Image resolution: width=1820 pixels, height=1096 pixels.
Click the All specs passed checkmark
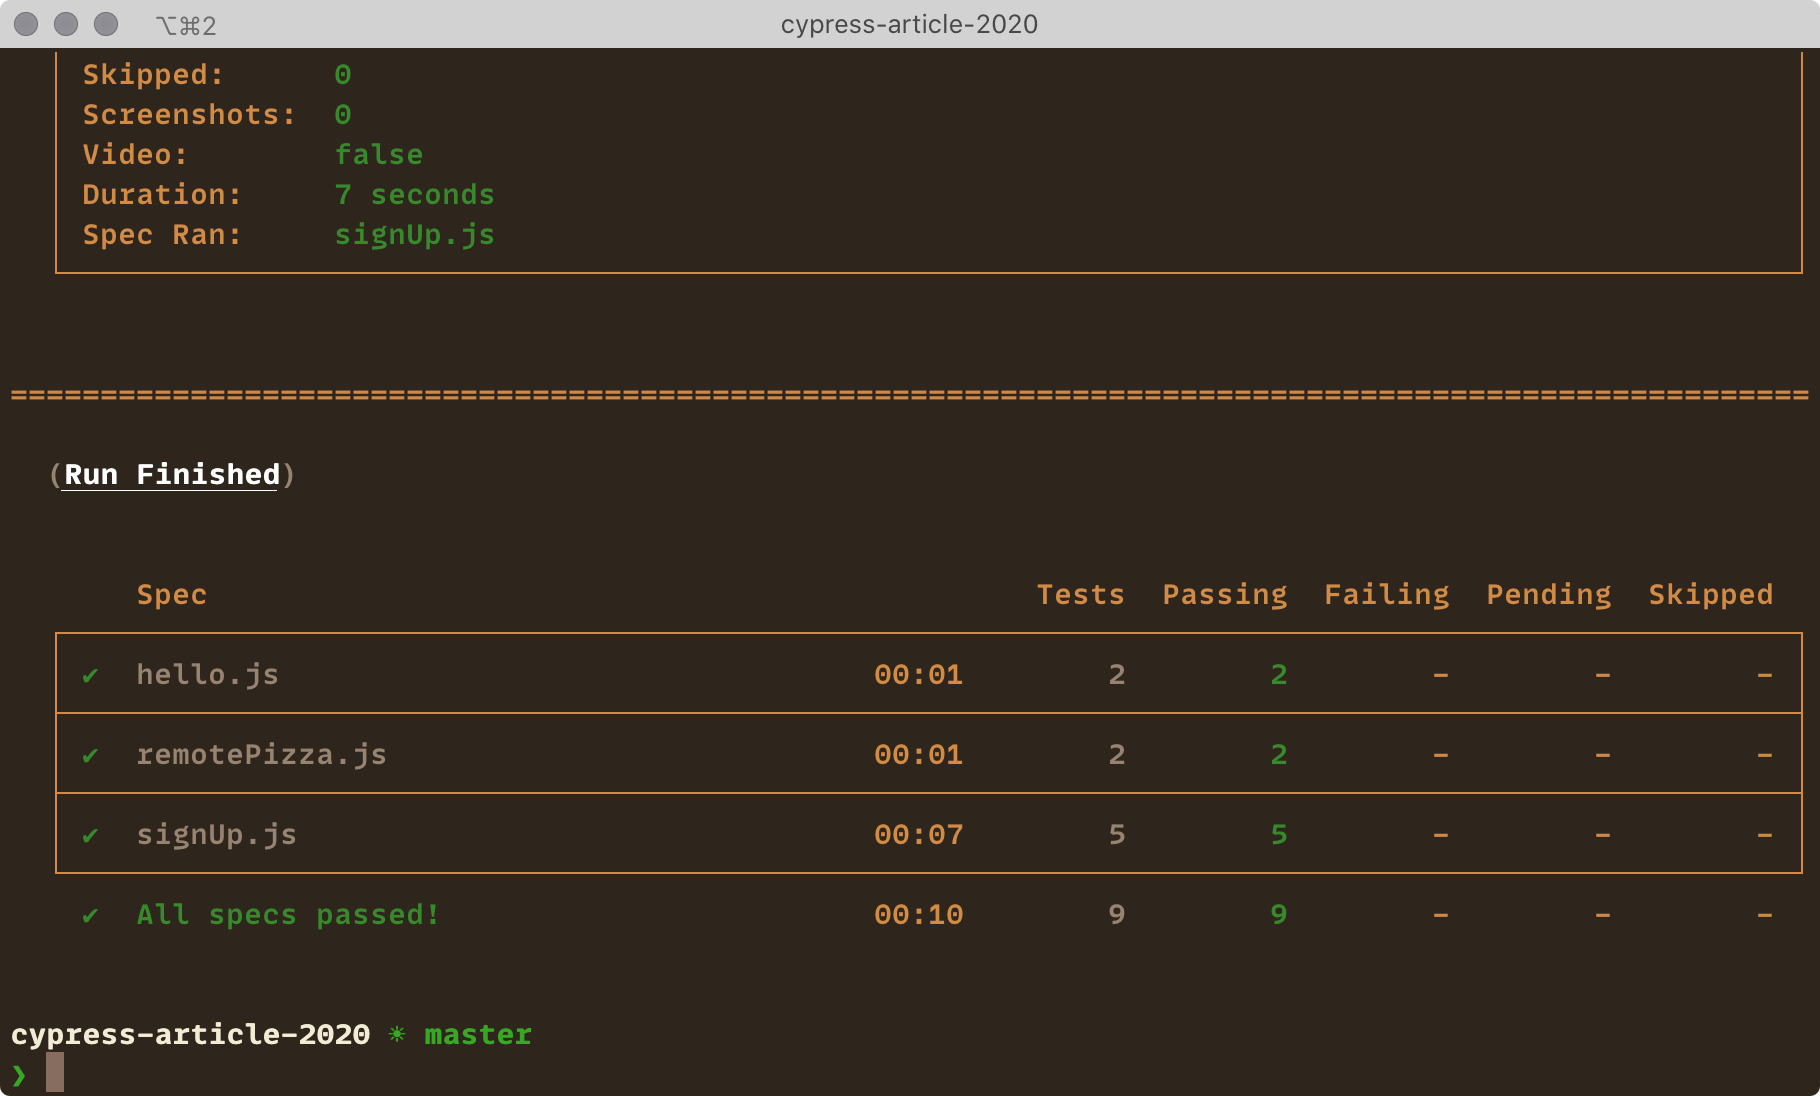coord(89,914)
